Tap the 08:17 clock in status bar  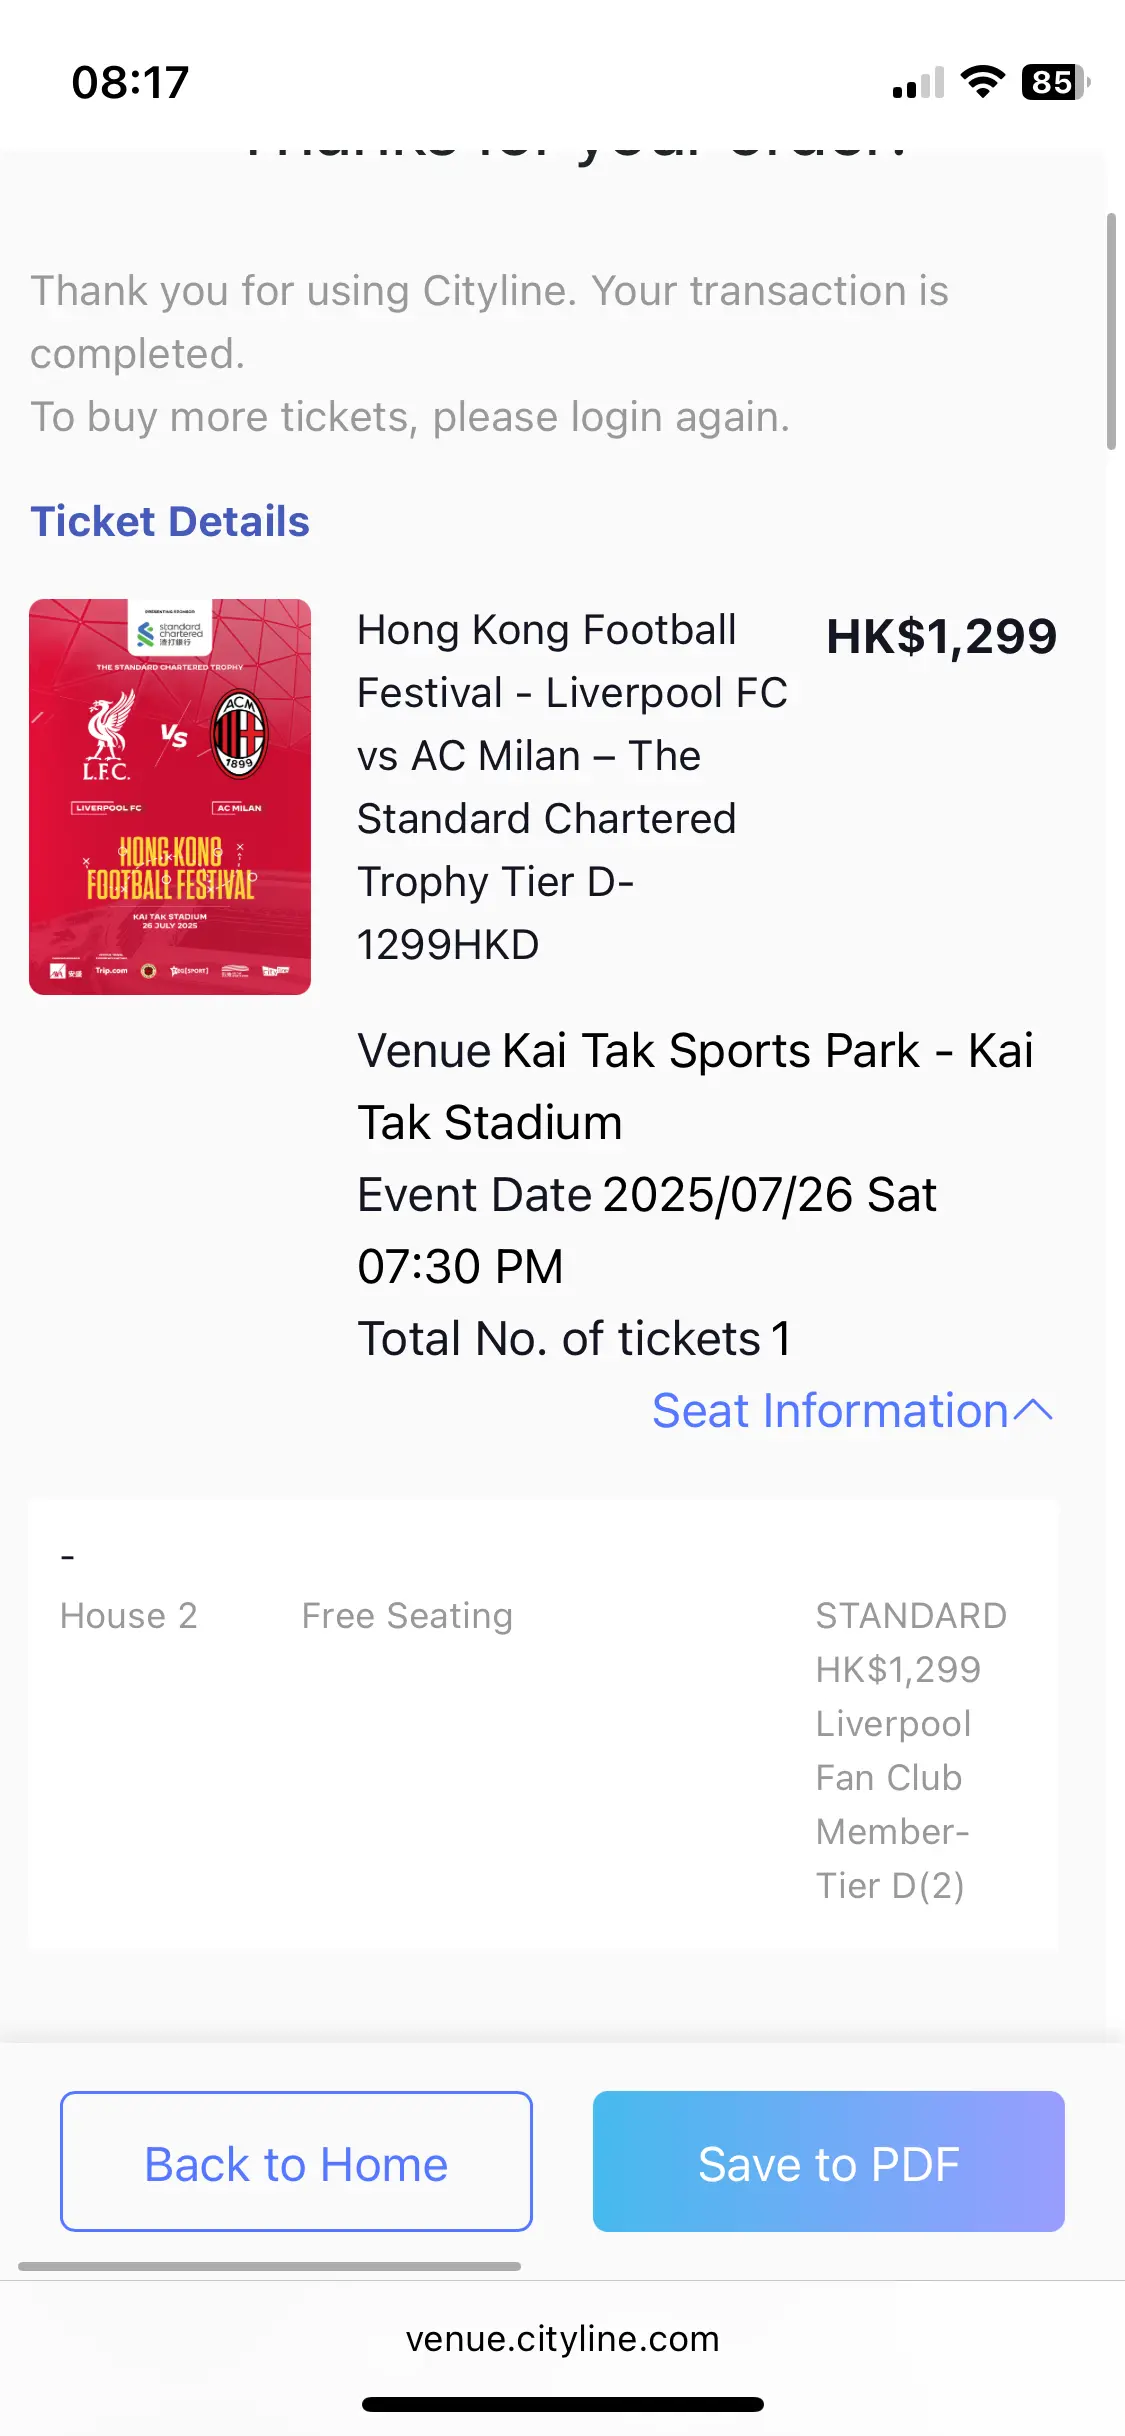point(130,82)
